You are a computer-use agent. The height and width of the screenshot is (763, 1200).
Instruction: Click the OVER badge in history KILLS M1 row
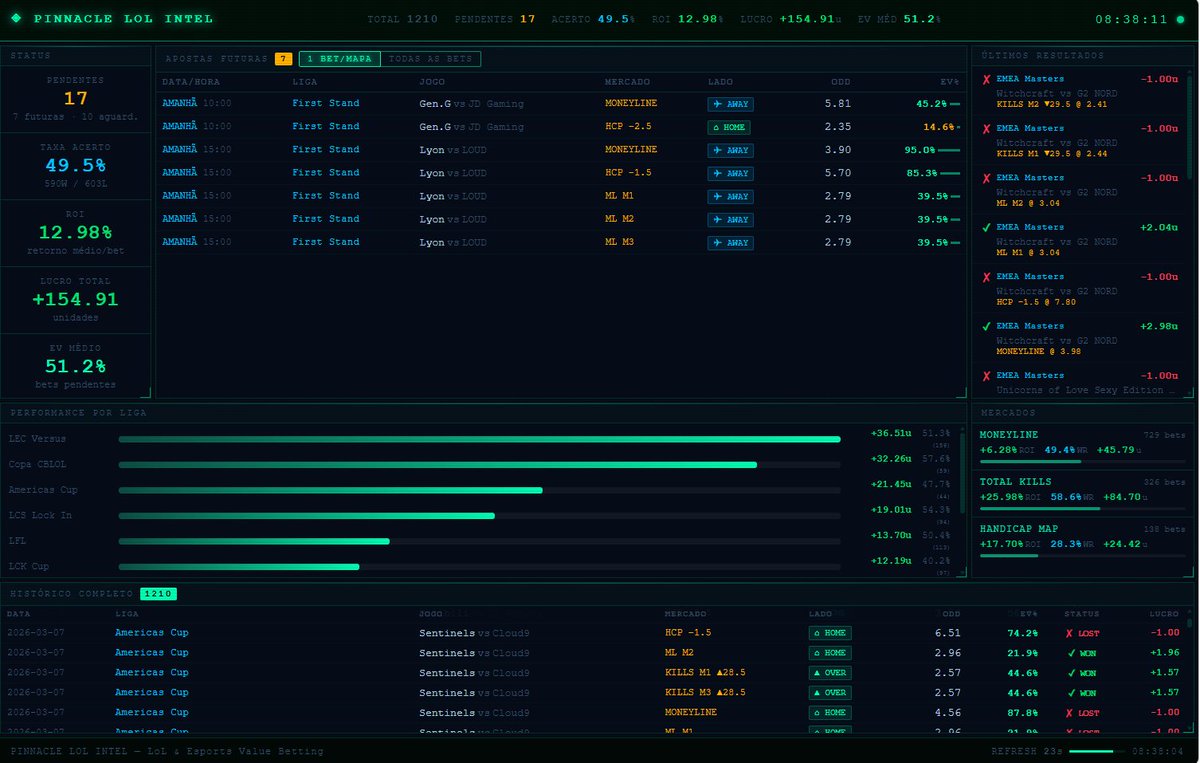click(830, 673)
